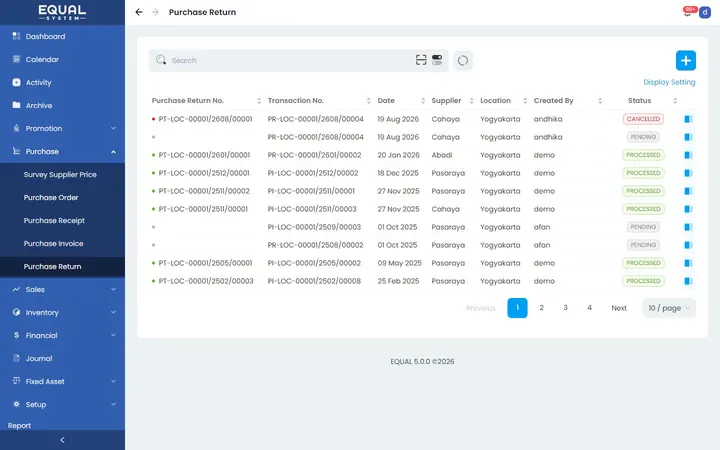720x450 pixels.
Task: Go to pagination page 4
Action: [x=589, y=308]
